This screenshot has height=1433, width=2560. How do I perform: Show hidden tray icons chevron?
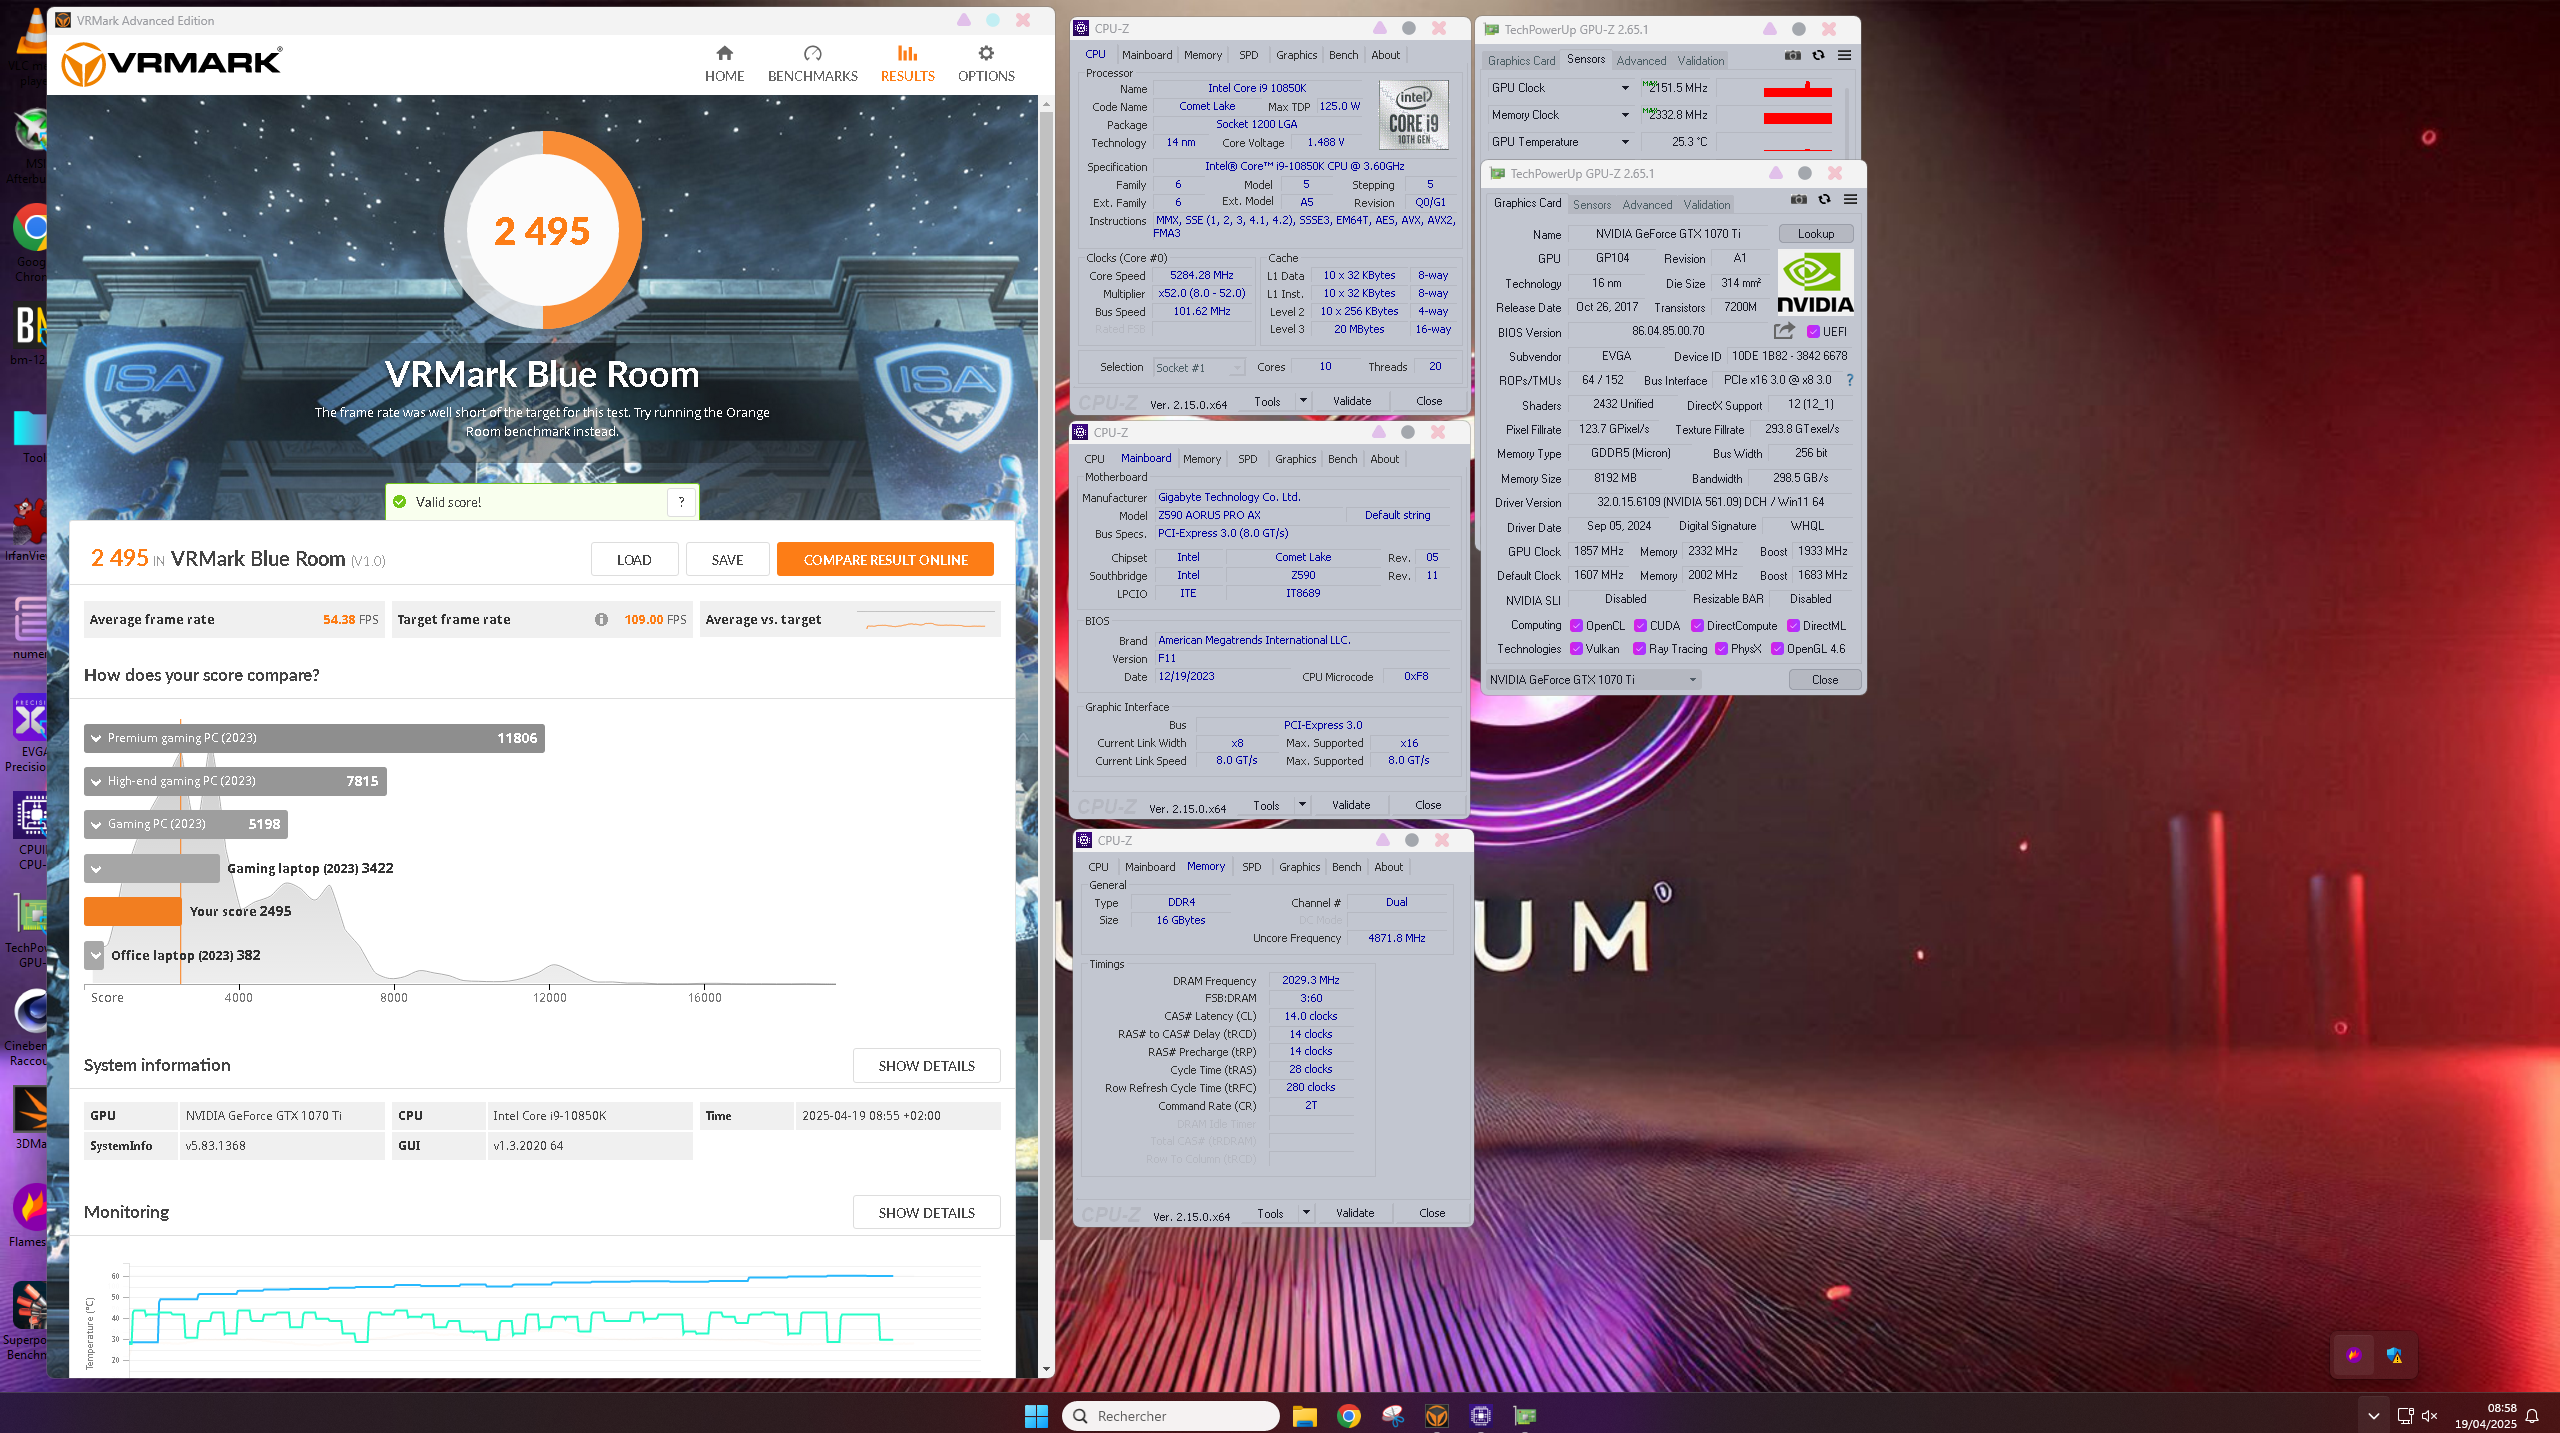(x=2373, y=1415)
